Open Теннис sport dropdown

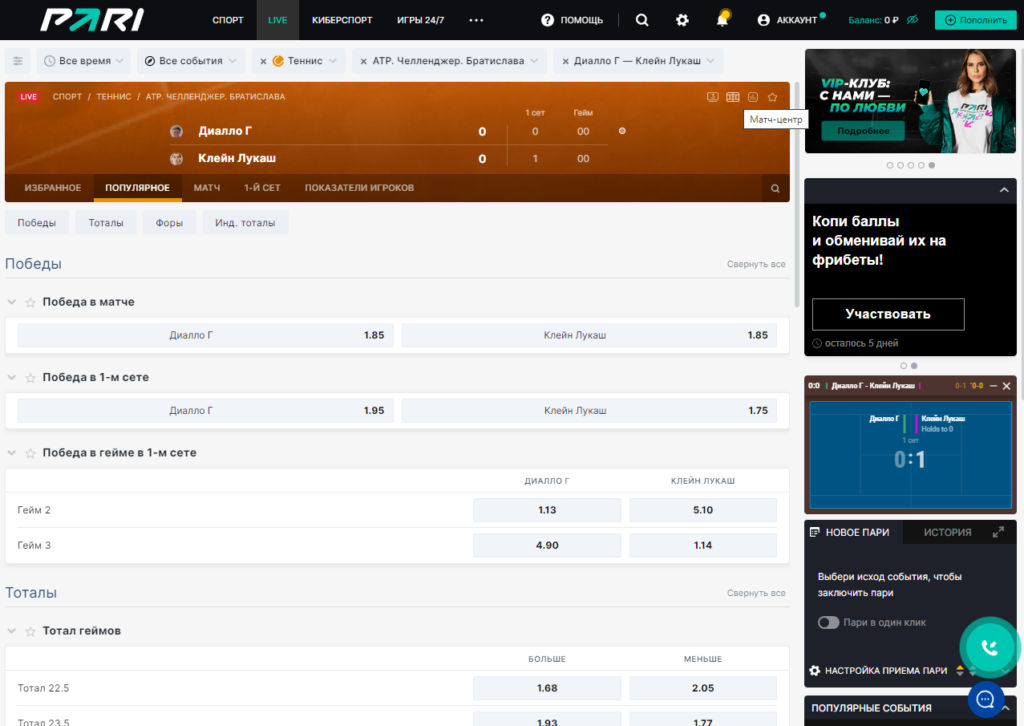[305, 61]
